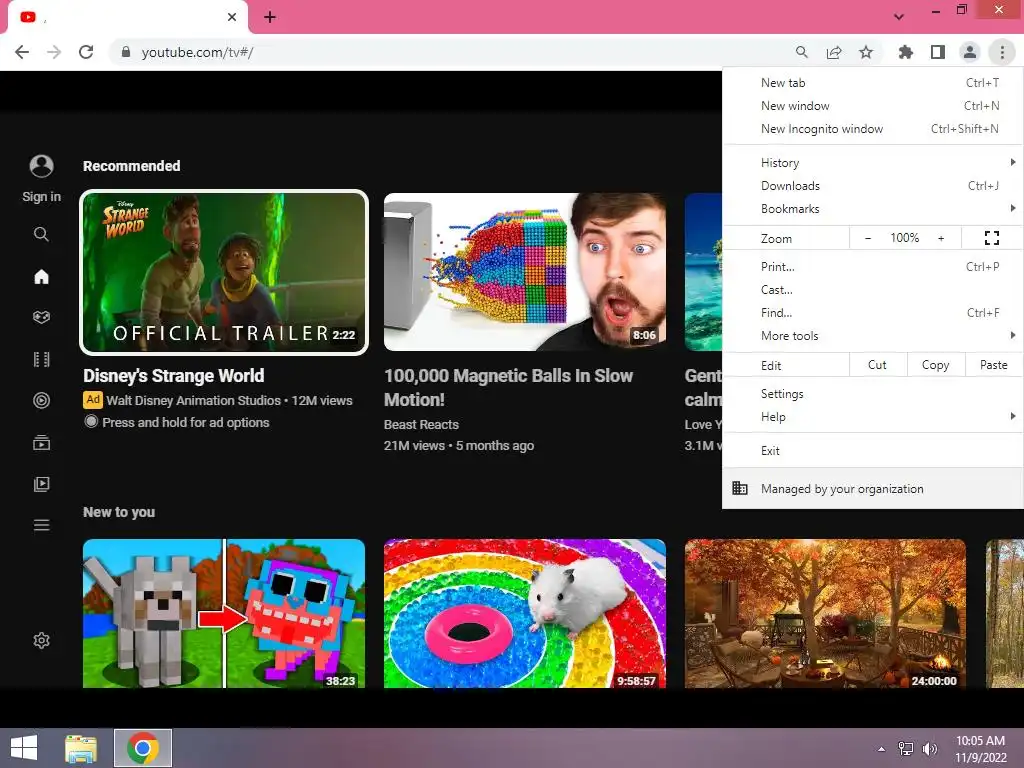
Task: Open the tab search dropdown chevron
Action: coord(899,17)
